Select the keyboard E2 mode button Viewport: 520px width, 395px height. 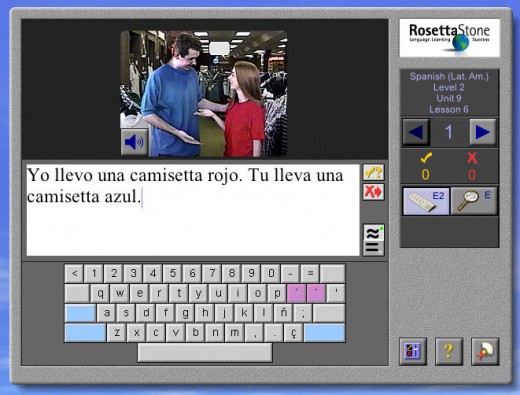click(426, 201)
